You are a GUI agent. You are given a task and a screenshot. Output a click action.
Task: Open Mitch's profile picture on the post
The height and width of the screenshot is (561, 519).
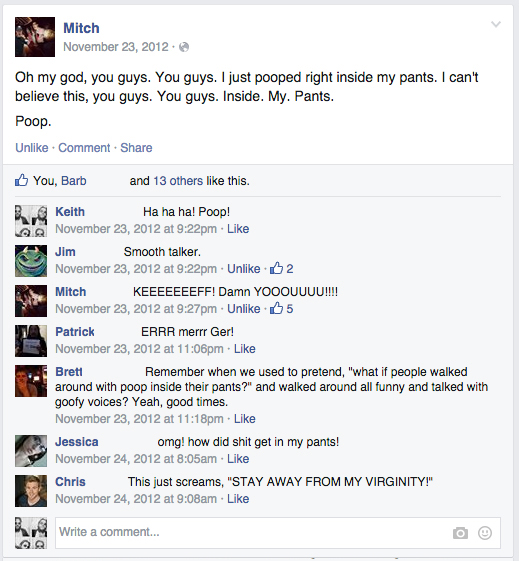point(35,37)
